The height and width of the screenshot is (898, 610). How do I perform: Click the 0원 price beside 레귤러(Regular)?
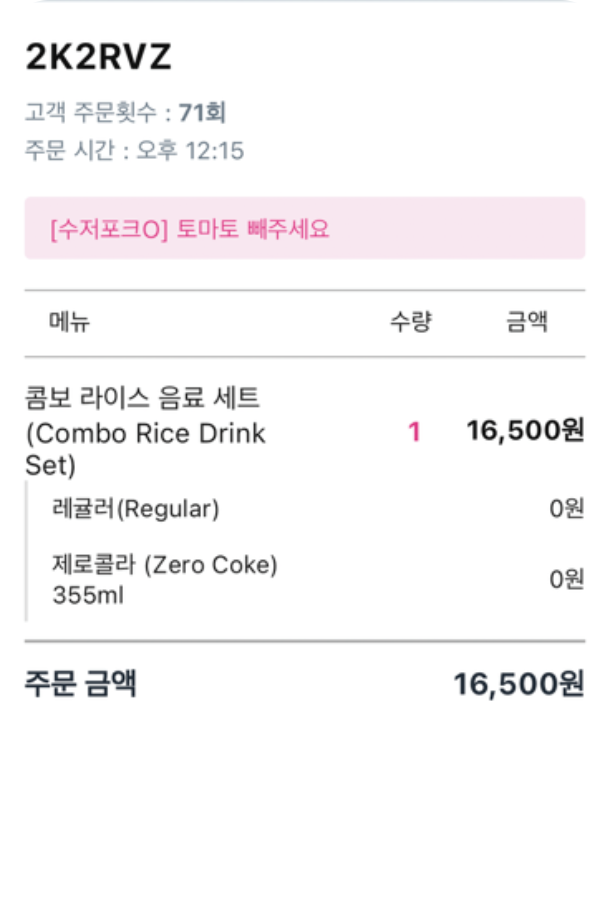pos(566,509)
